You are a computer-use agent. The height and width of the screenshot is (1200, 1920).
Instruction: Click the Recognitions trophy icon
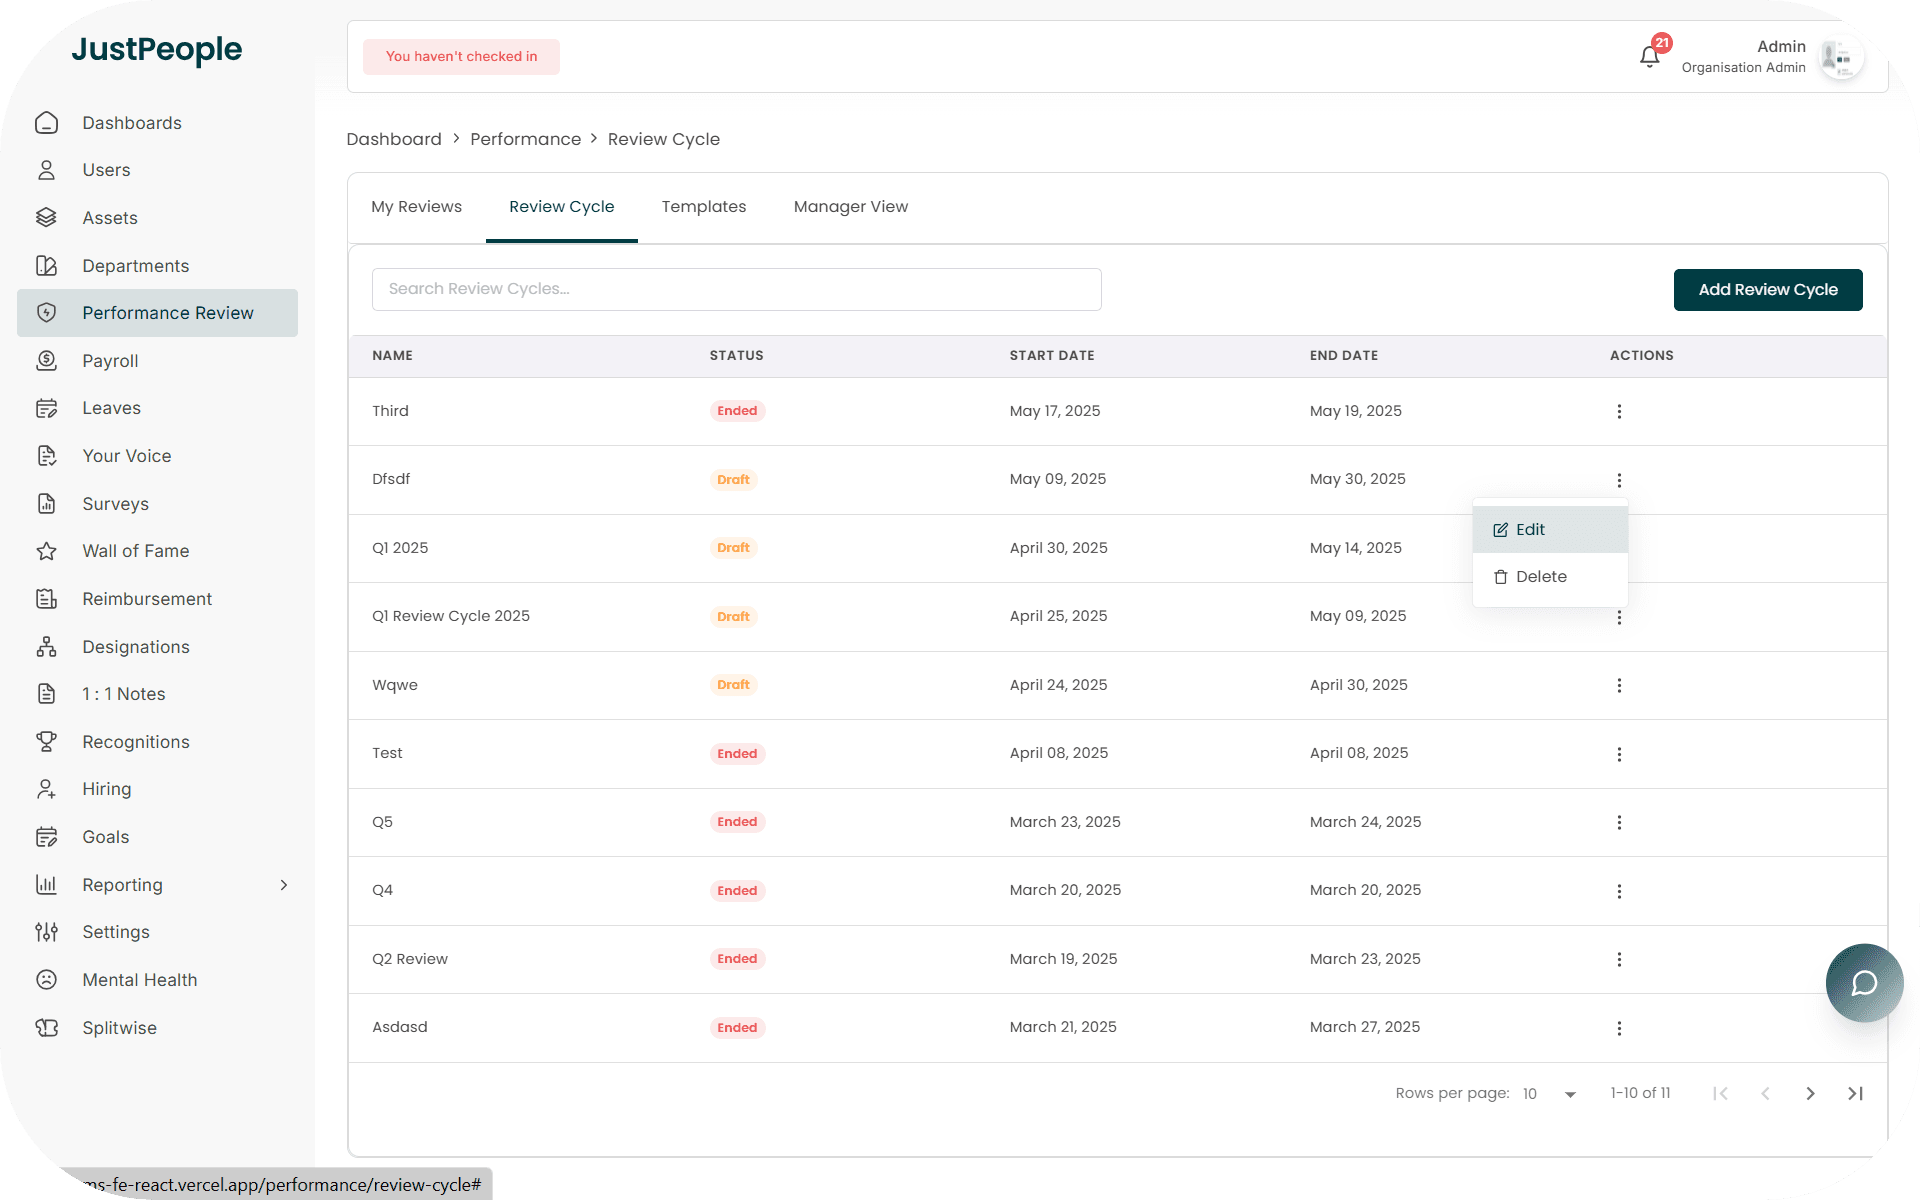coord(47,742)
